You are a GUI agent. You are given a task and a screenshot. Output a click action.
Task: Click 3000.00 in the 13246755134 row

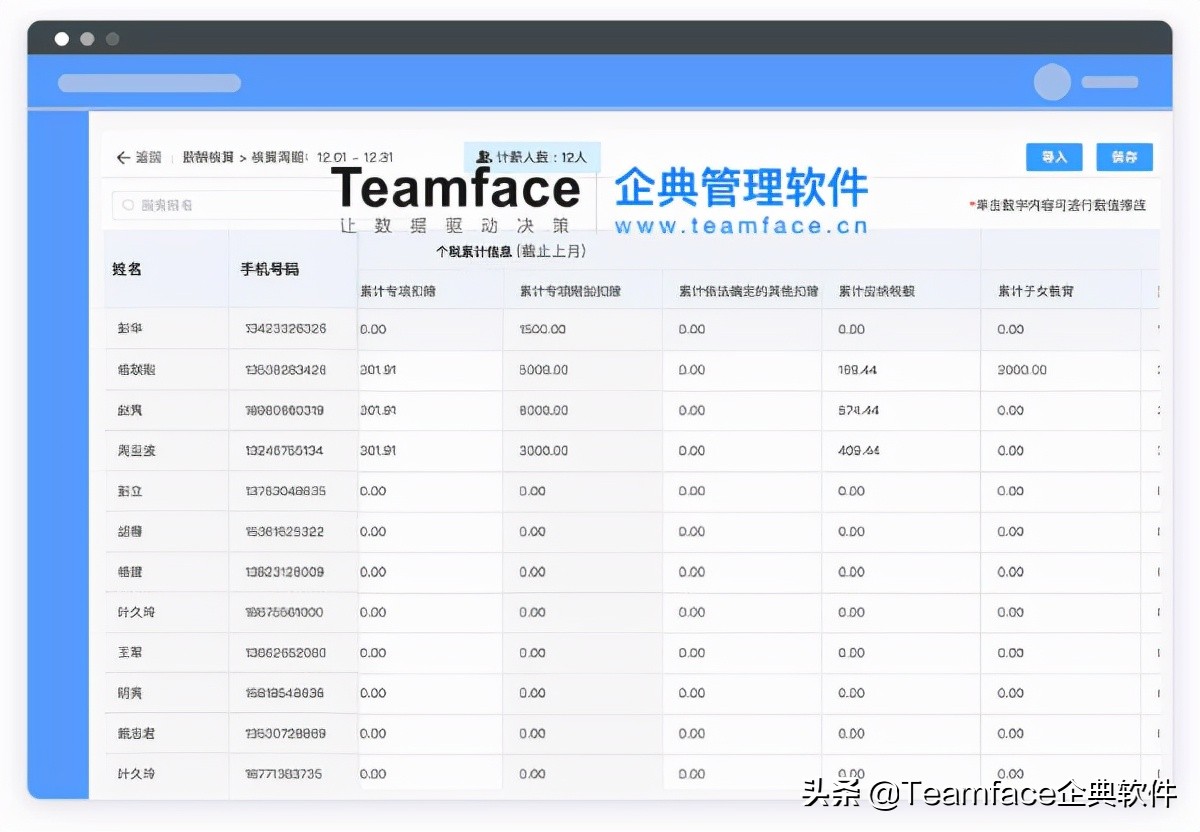coord(544,451)
